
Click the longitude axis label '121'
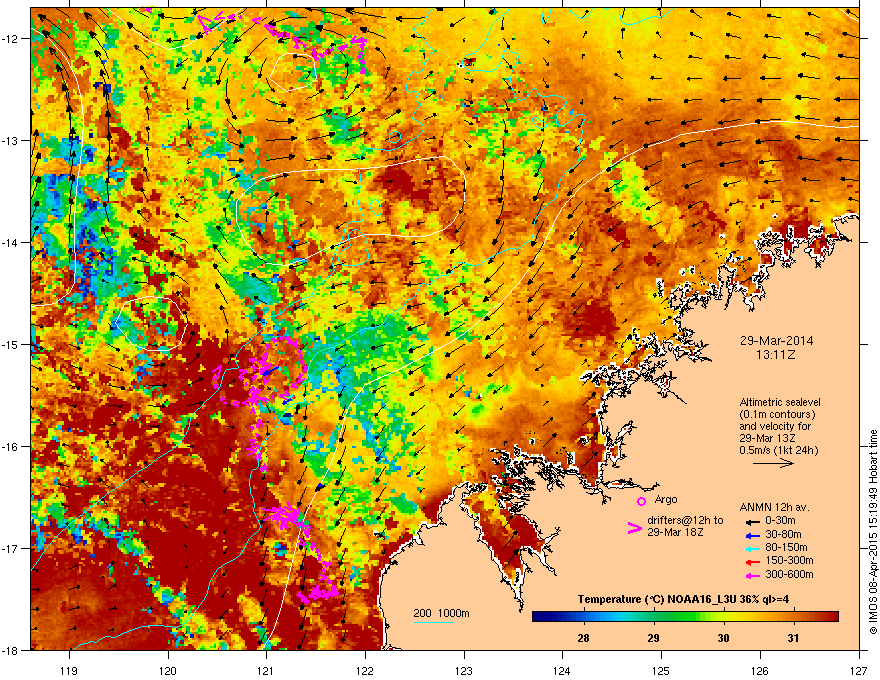click(266, 670)
